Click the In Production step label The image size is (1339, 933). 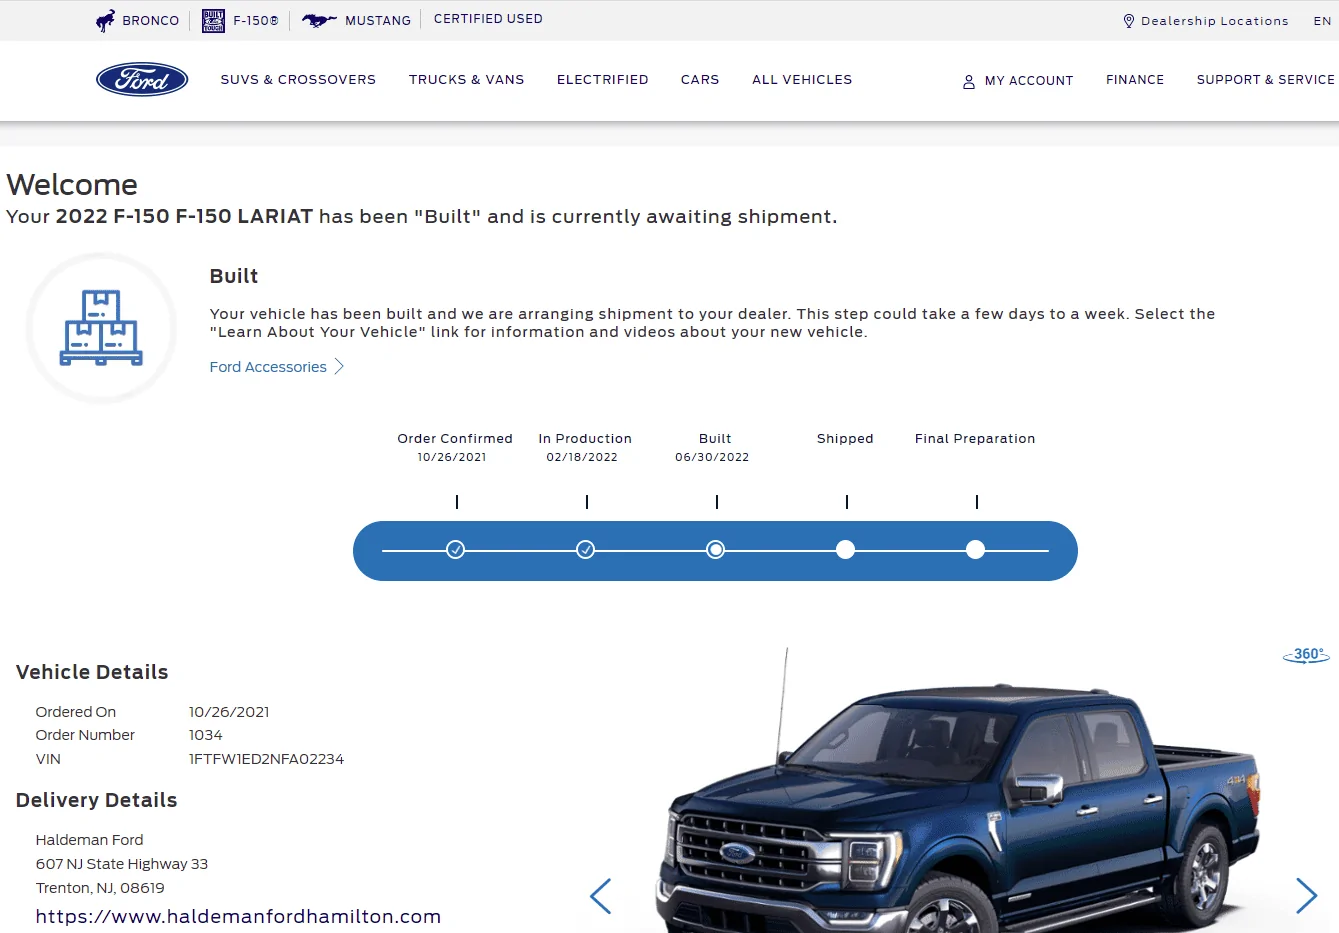[x=585, y=439]
